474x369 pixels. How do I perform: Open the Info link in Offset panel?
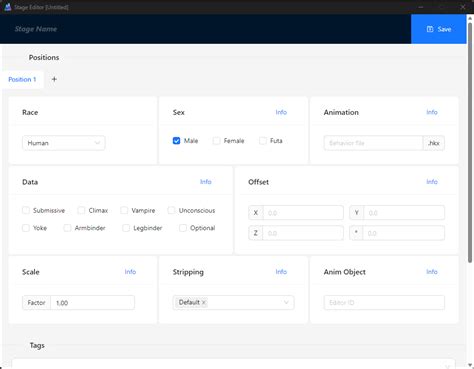pos(432,182)
